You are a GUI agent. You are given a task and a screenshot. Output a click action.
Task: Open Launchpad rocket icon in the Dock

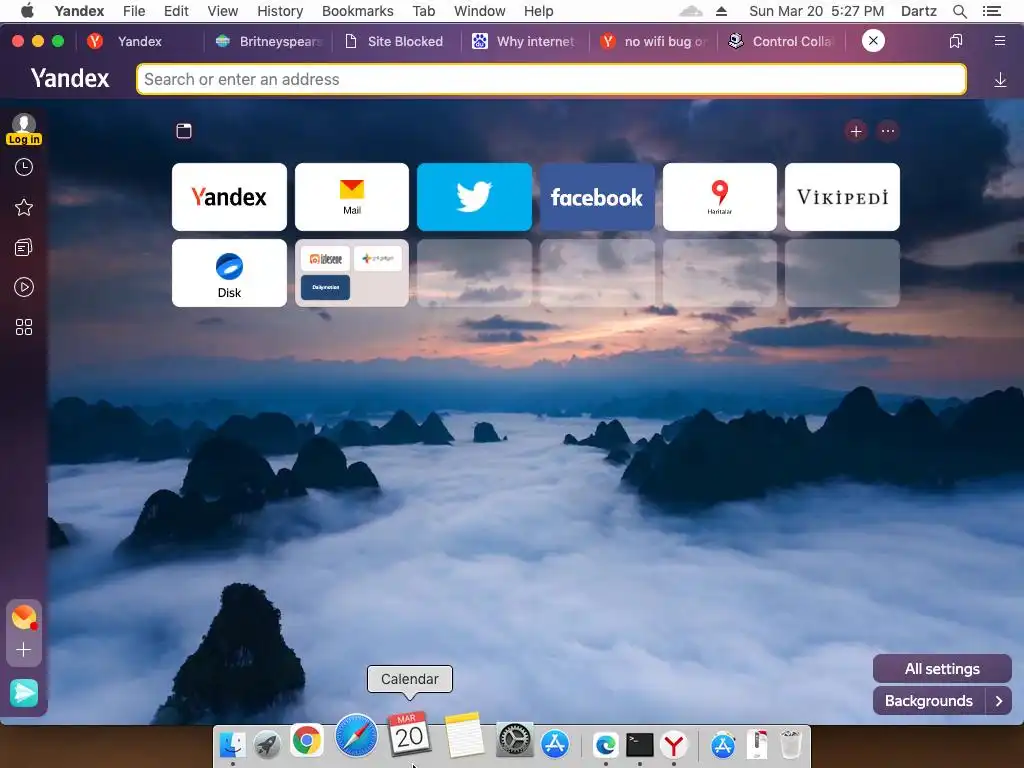coord(267,744)
